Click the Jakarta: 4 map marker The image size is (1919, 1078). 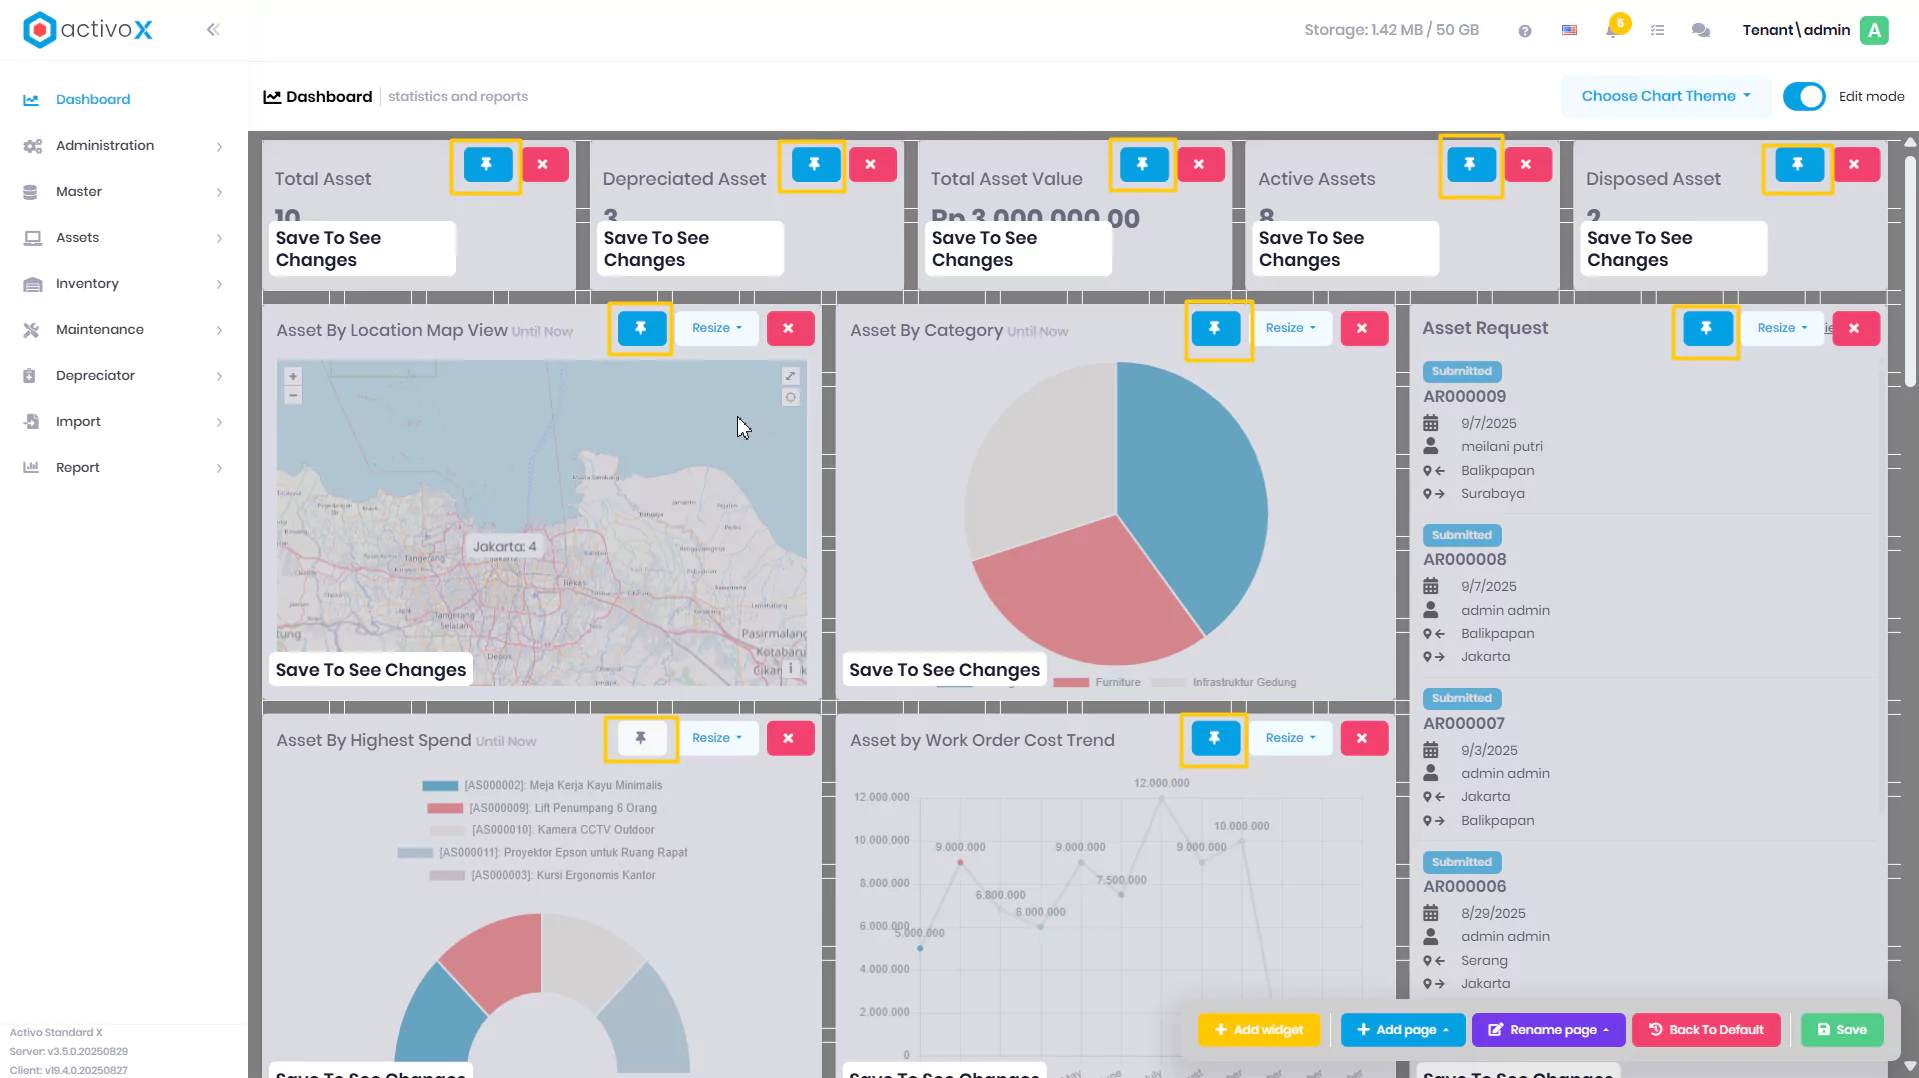coord(505,547)
